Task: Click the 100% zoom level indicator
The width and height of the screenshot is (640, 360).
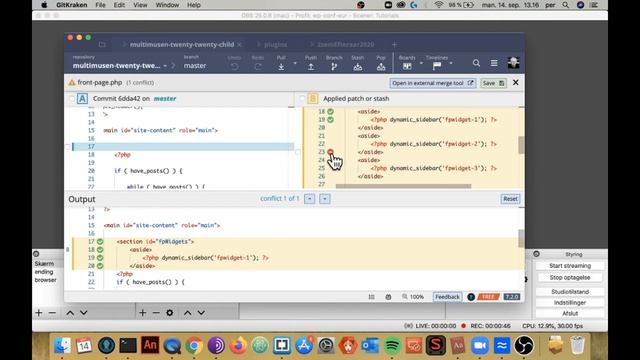Action: pyautogui.click(x=413, y=297)
